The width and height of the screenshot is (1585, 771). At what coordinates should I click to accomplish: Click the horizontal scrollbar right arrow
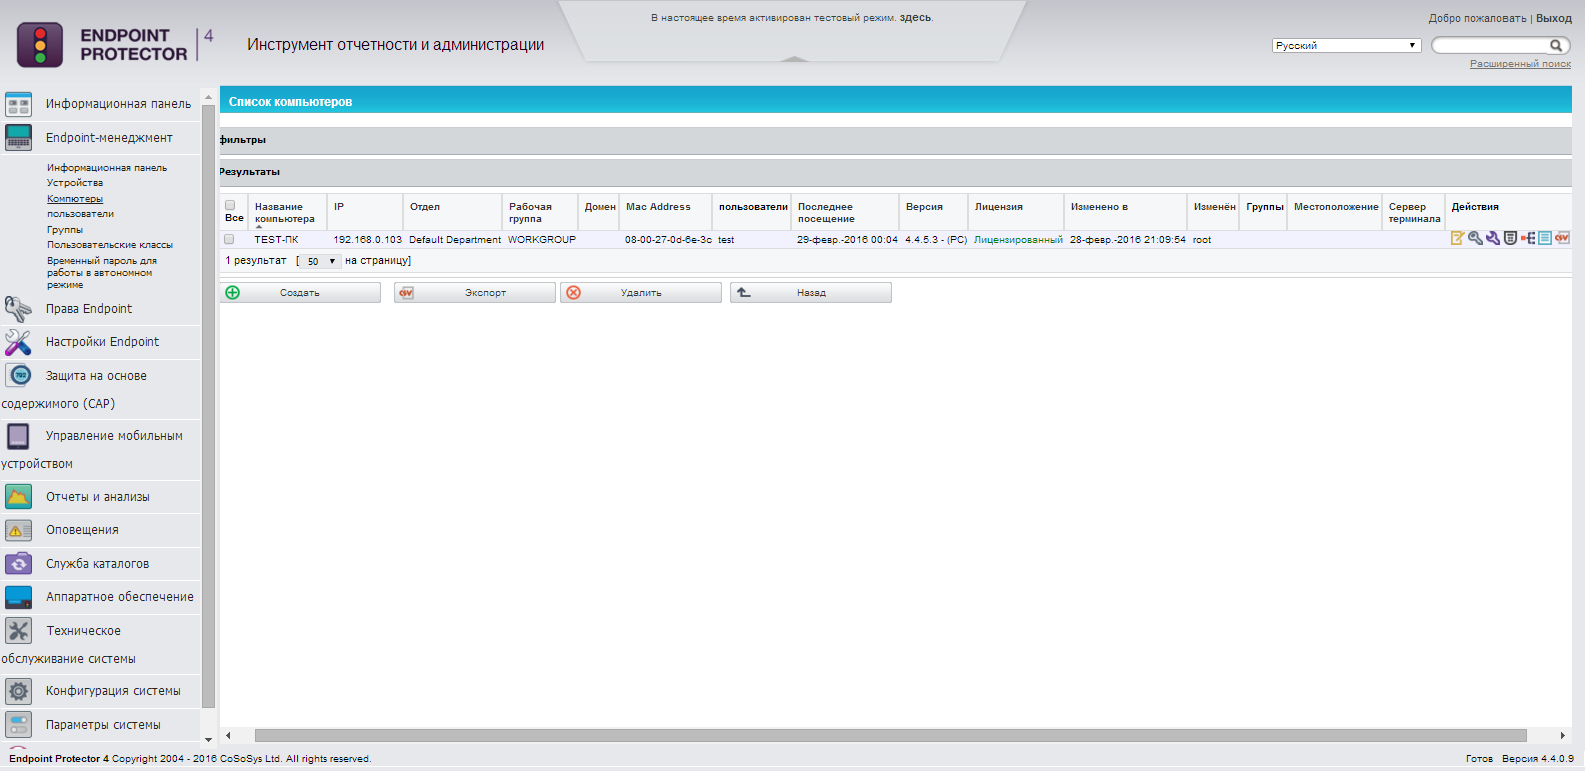pos(1563,735)
